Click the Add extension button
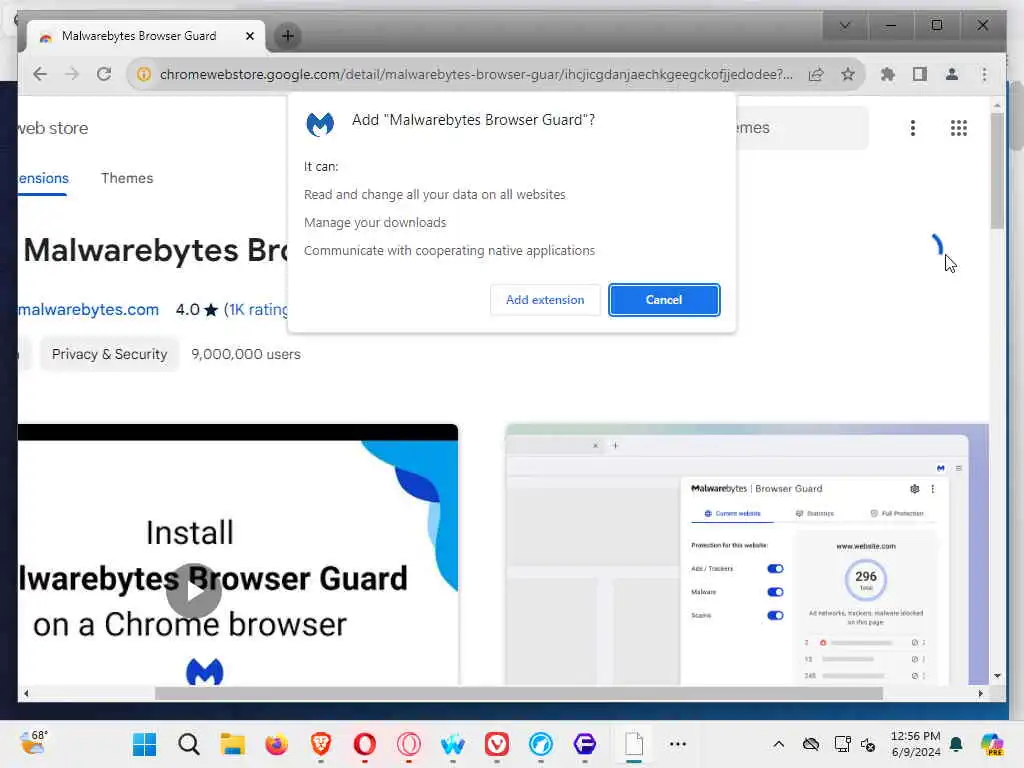Screen dimensions: 1024x768 [545, 300]
